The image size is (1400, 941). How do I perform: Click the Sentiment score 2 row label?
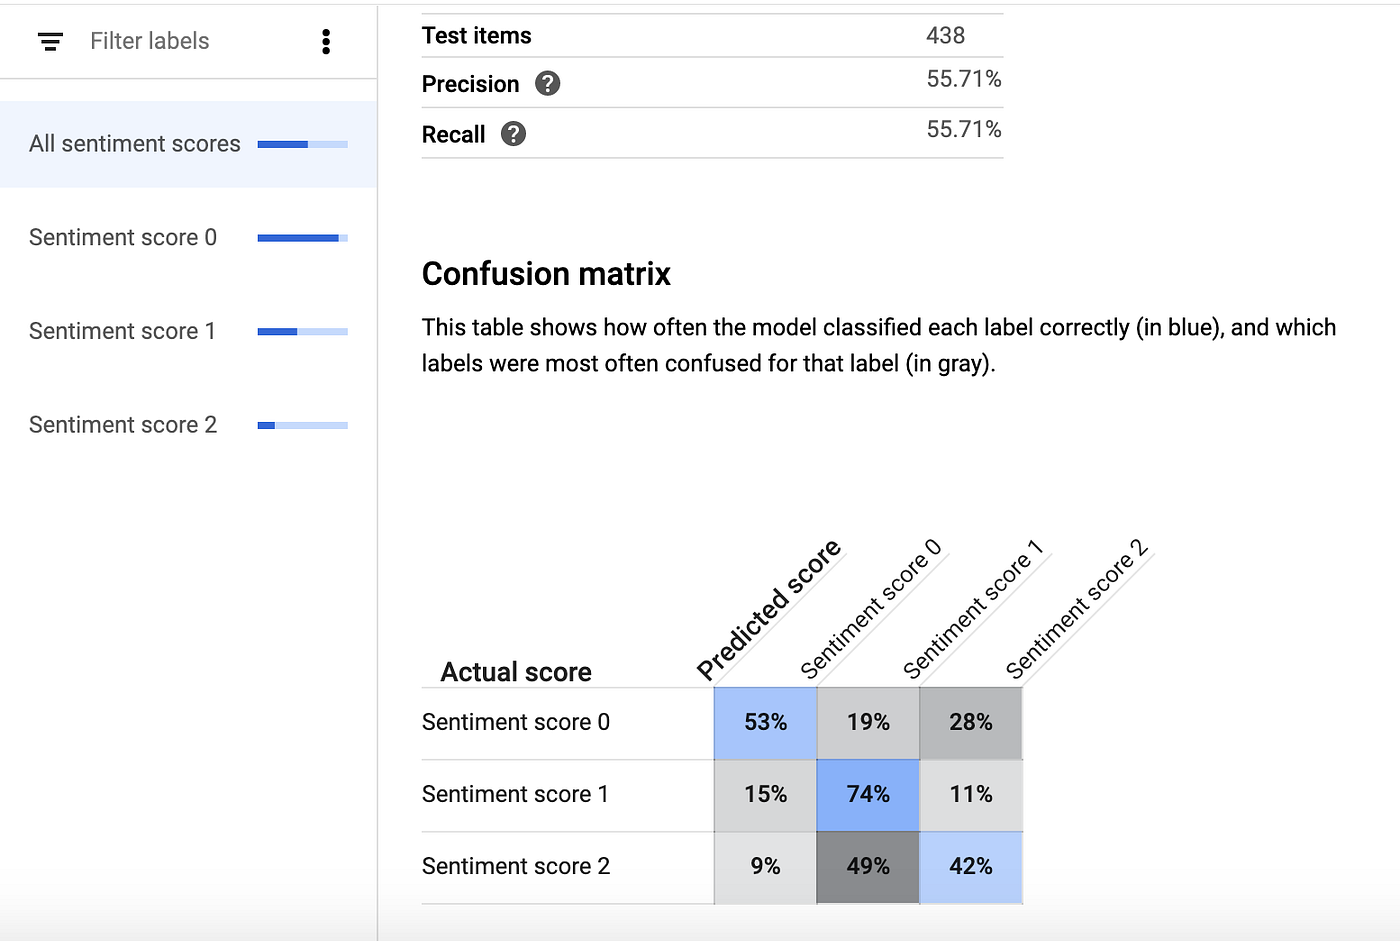[x=516, y=867]
